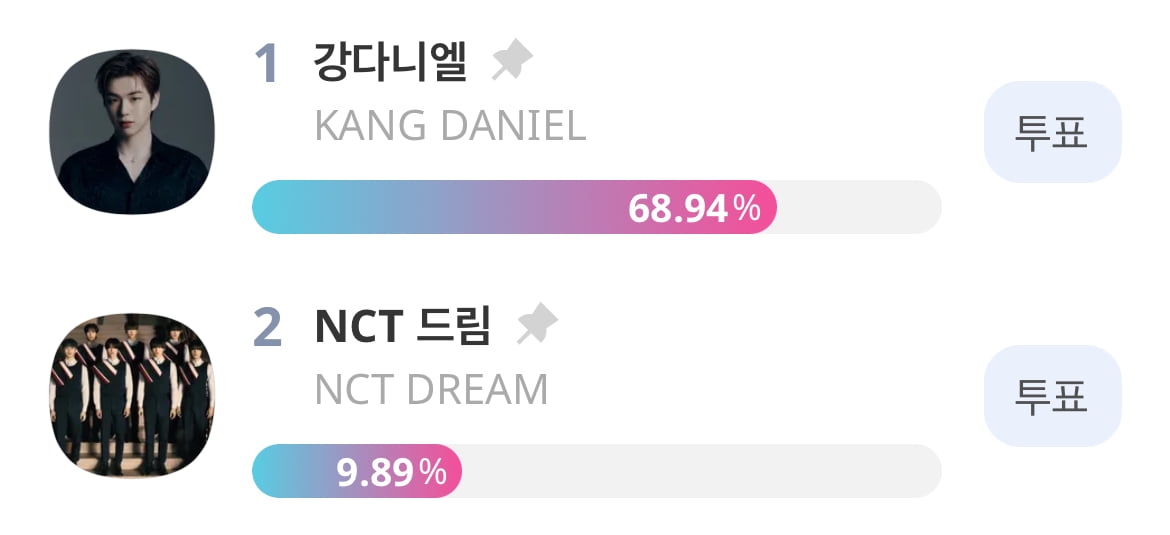Select the rank number 2 label
Viewport: 1170px width, 535px height.
pyautogui.click(x=267, y=328)
